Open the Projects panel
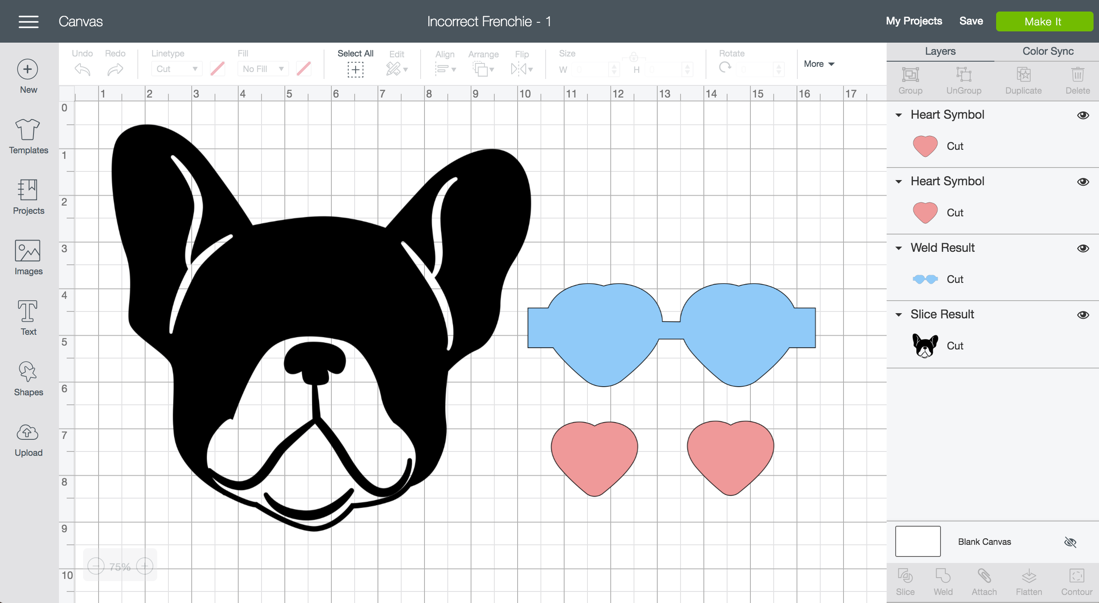The image size is (1099, 603). [28, 197]
